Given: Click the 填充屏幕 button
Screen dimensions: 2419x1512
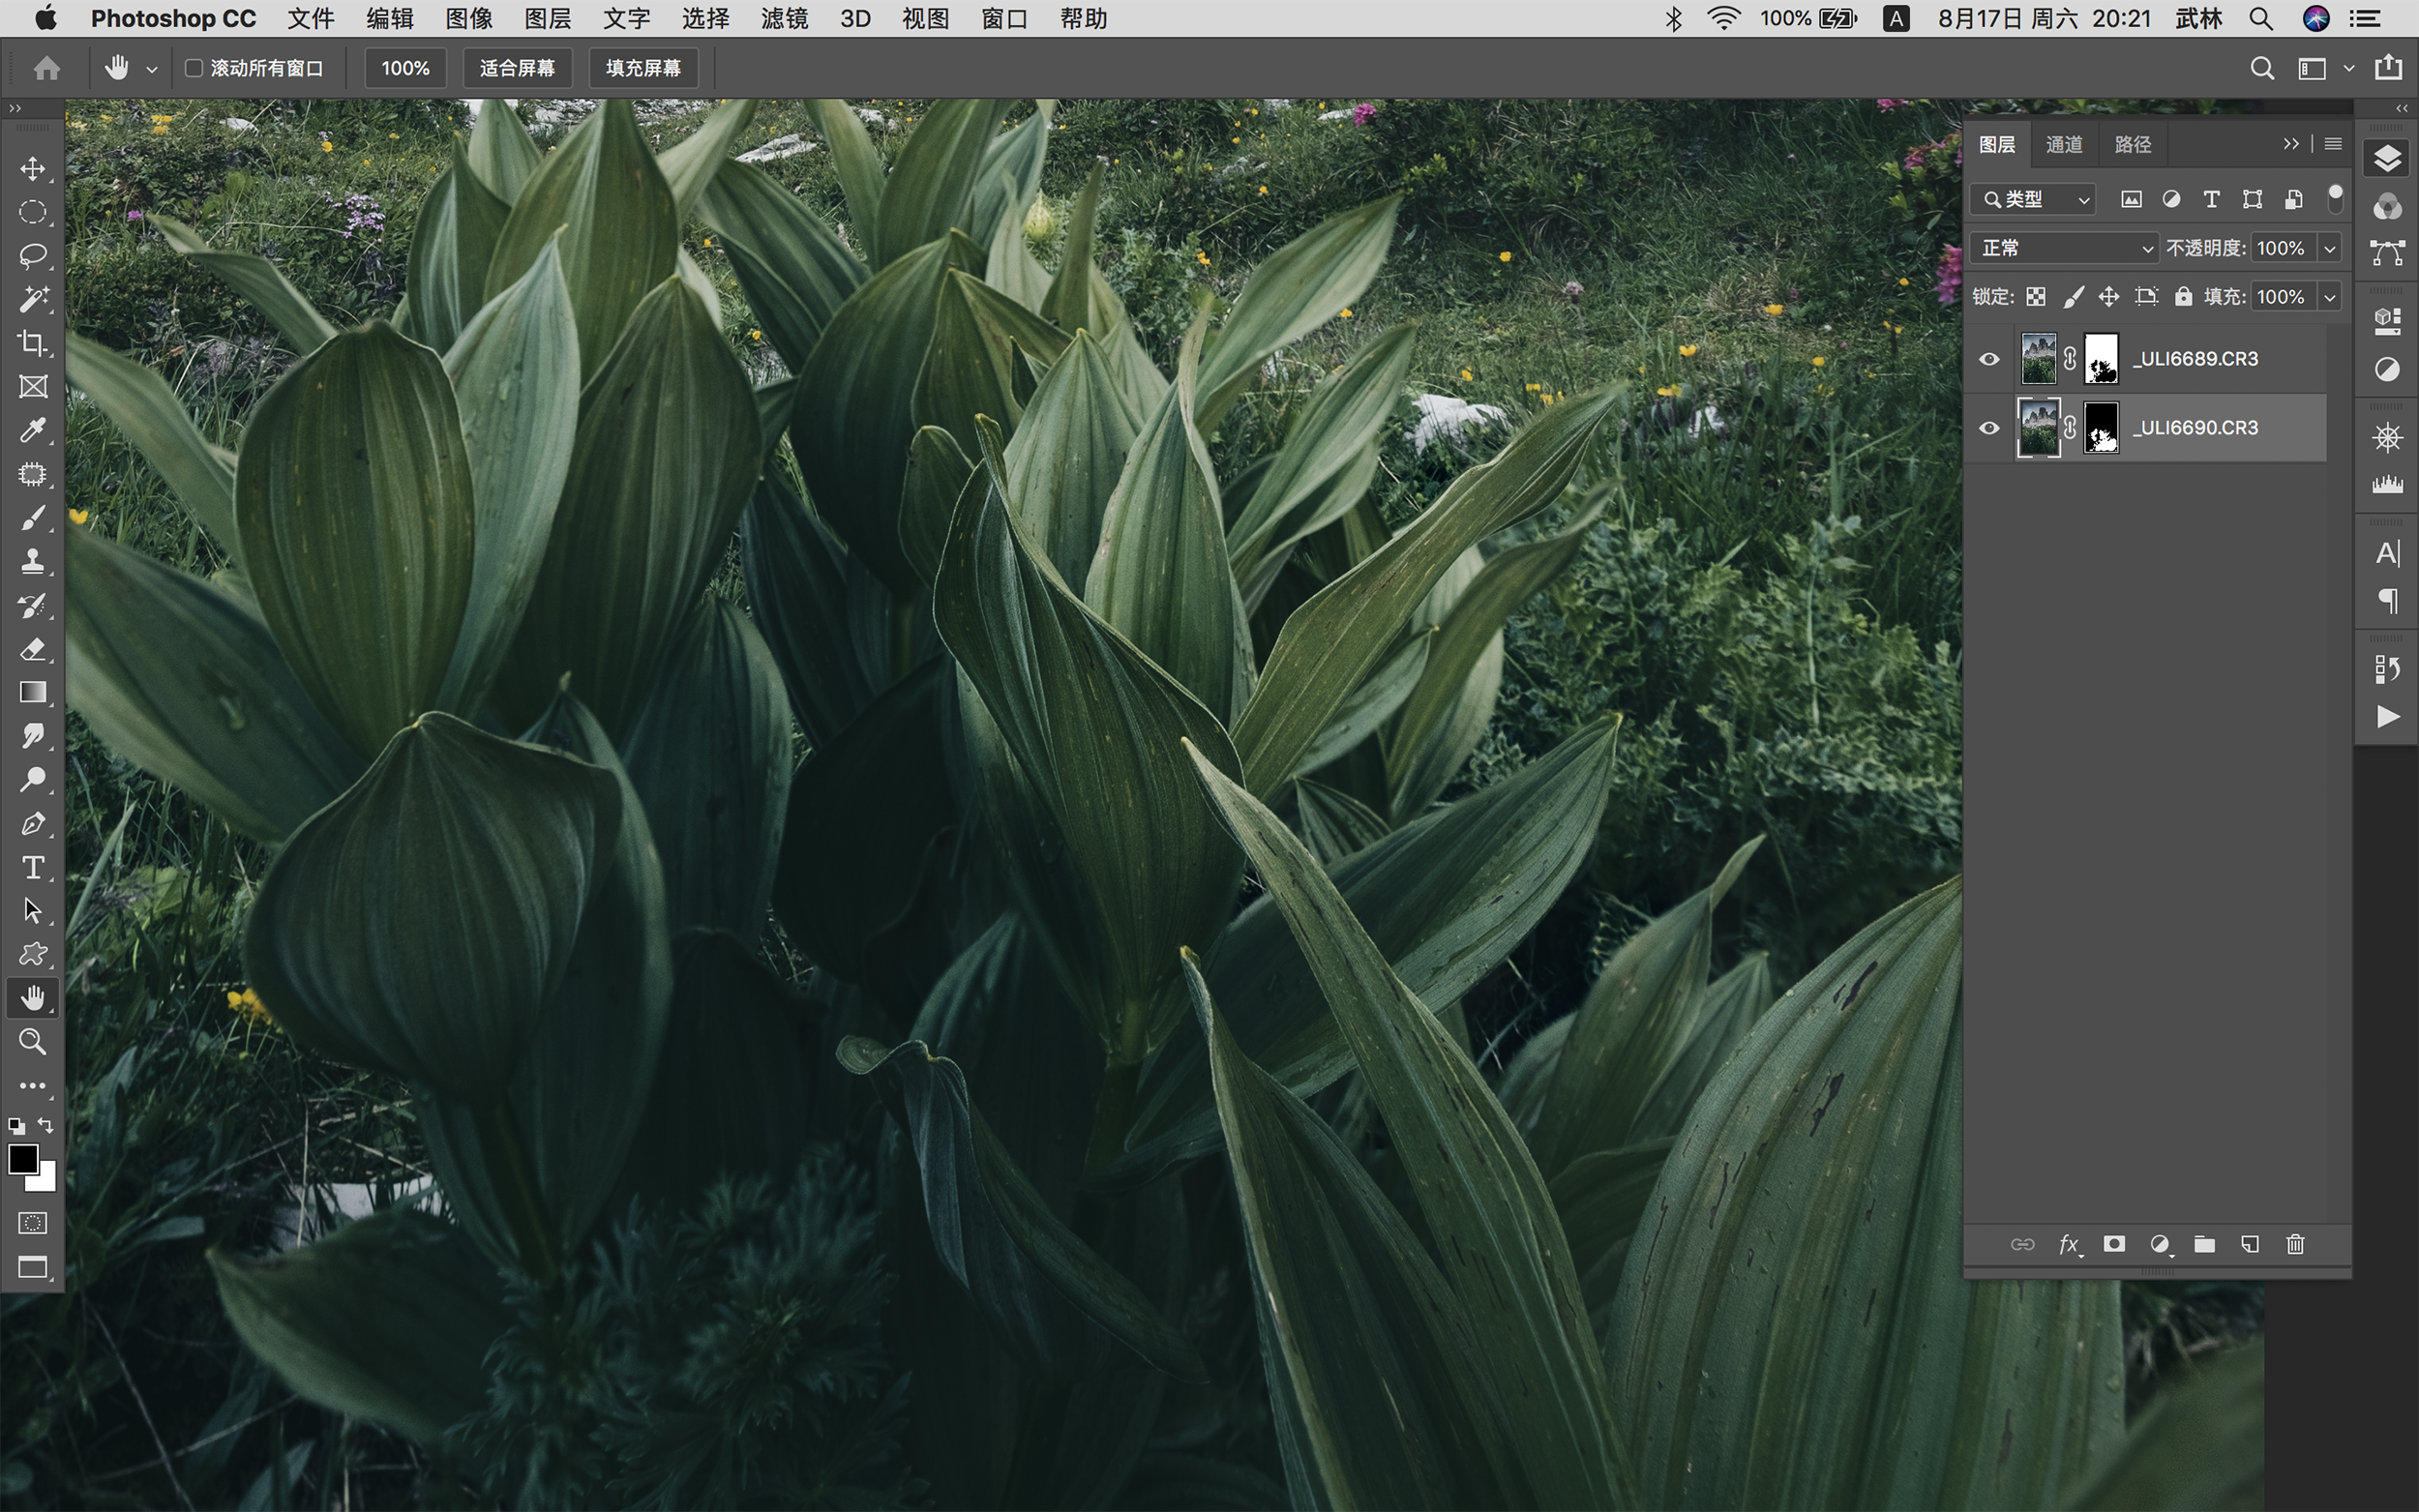Looking at the screenshot, I should tap(643, 68).
